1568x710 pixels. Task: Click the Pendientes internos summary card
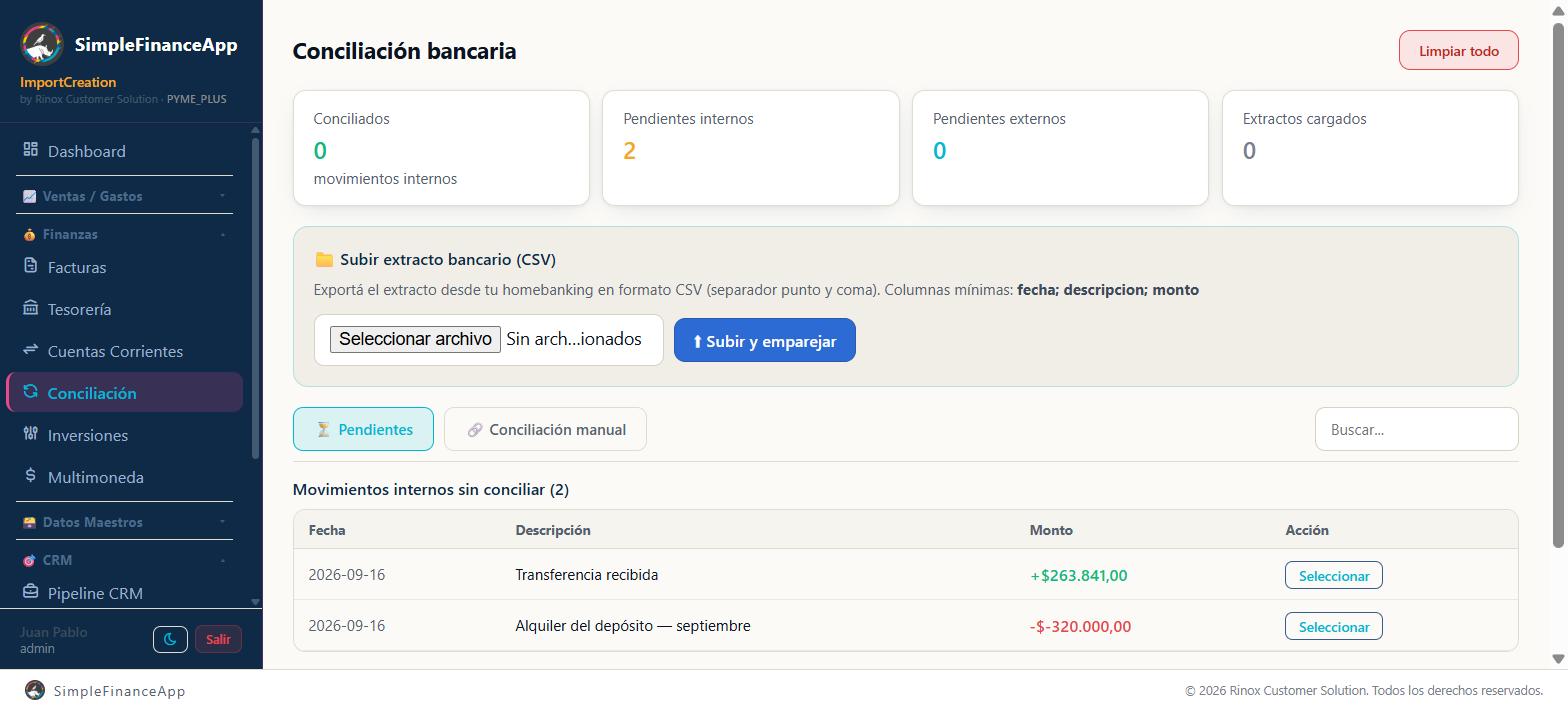pos(751,148)
